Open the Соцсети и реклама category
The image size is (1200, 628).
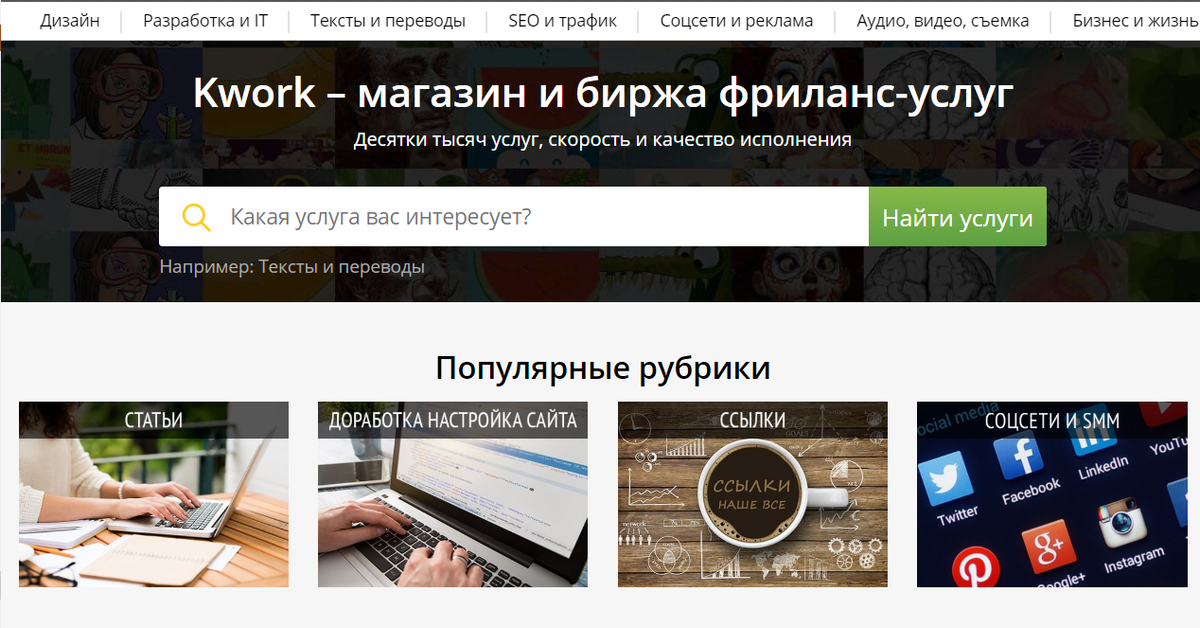737,20
